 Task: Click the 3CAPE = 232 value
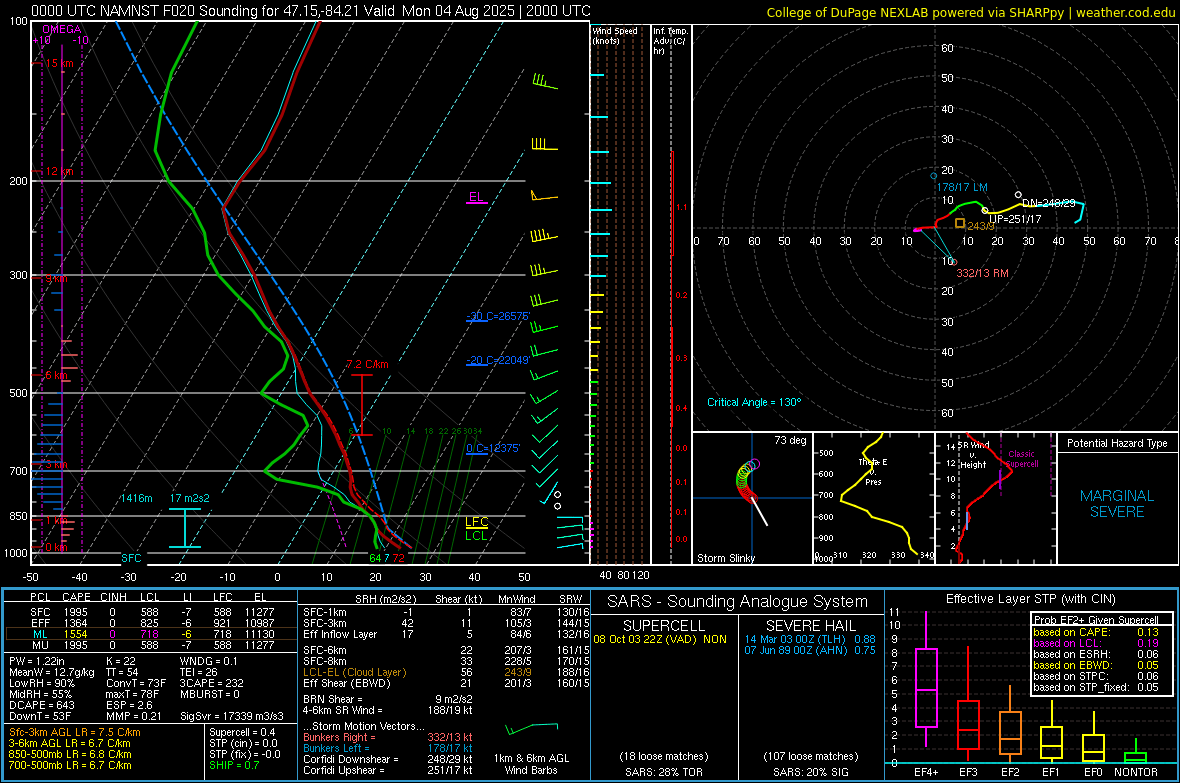point(211,683)
